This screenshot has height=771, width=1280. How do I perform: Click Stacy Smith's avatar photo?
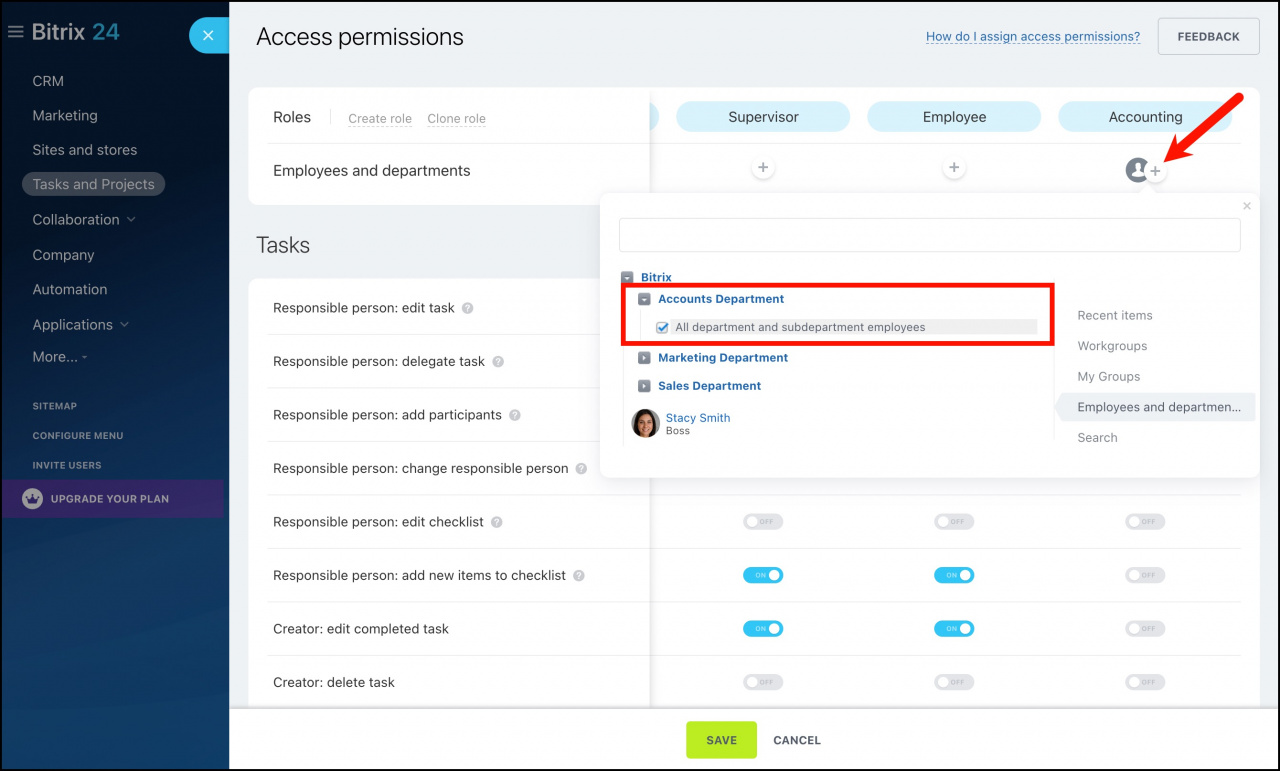[x=646, y=423]
